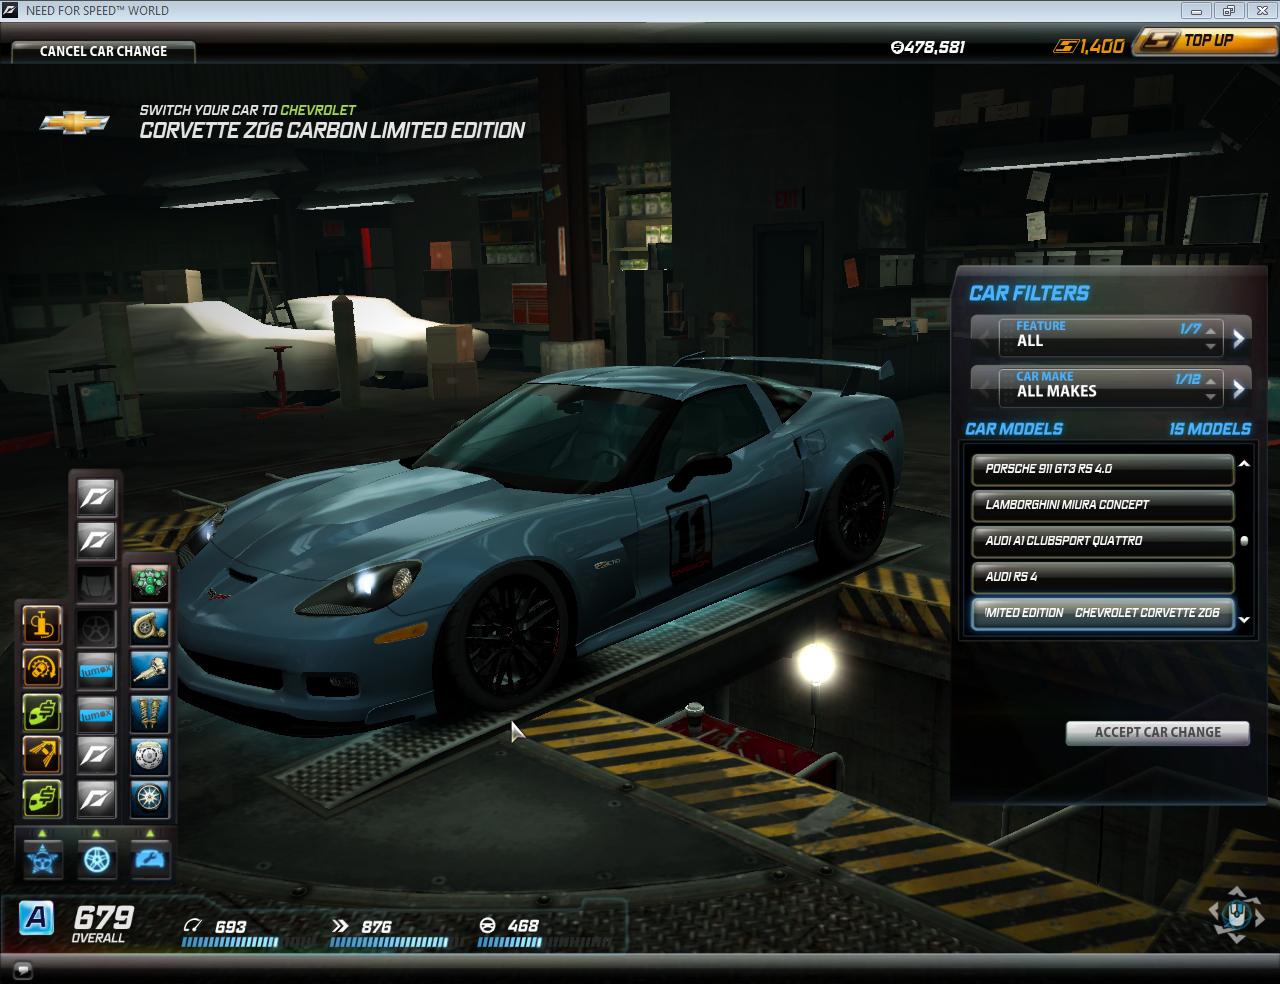Open the aftermarket glowing wheel category
Image resolution: width=1280 pixels, height=984 pixels.
click(96, 859)
